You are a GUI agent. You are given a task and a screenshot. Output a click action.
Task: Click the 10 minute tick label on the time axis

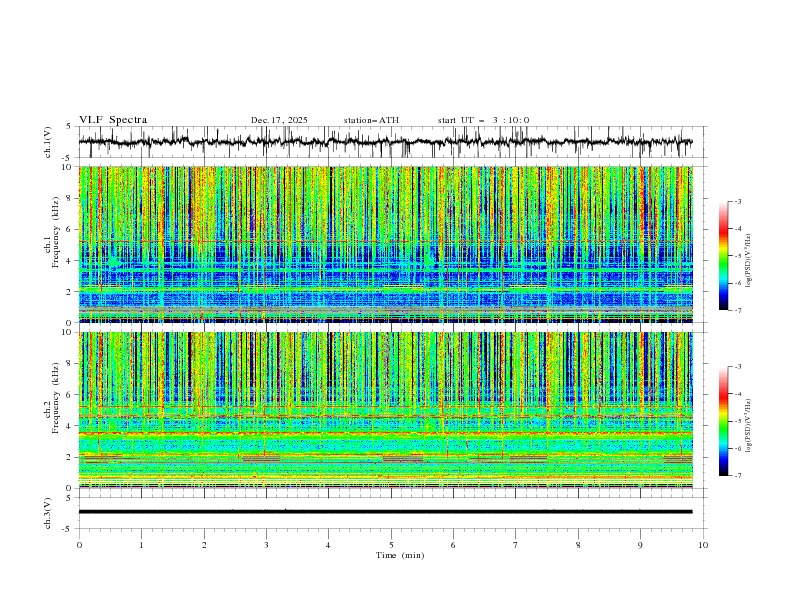click(703, 545)
